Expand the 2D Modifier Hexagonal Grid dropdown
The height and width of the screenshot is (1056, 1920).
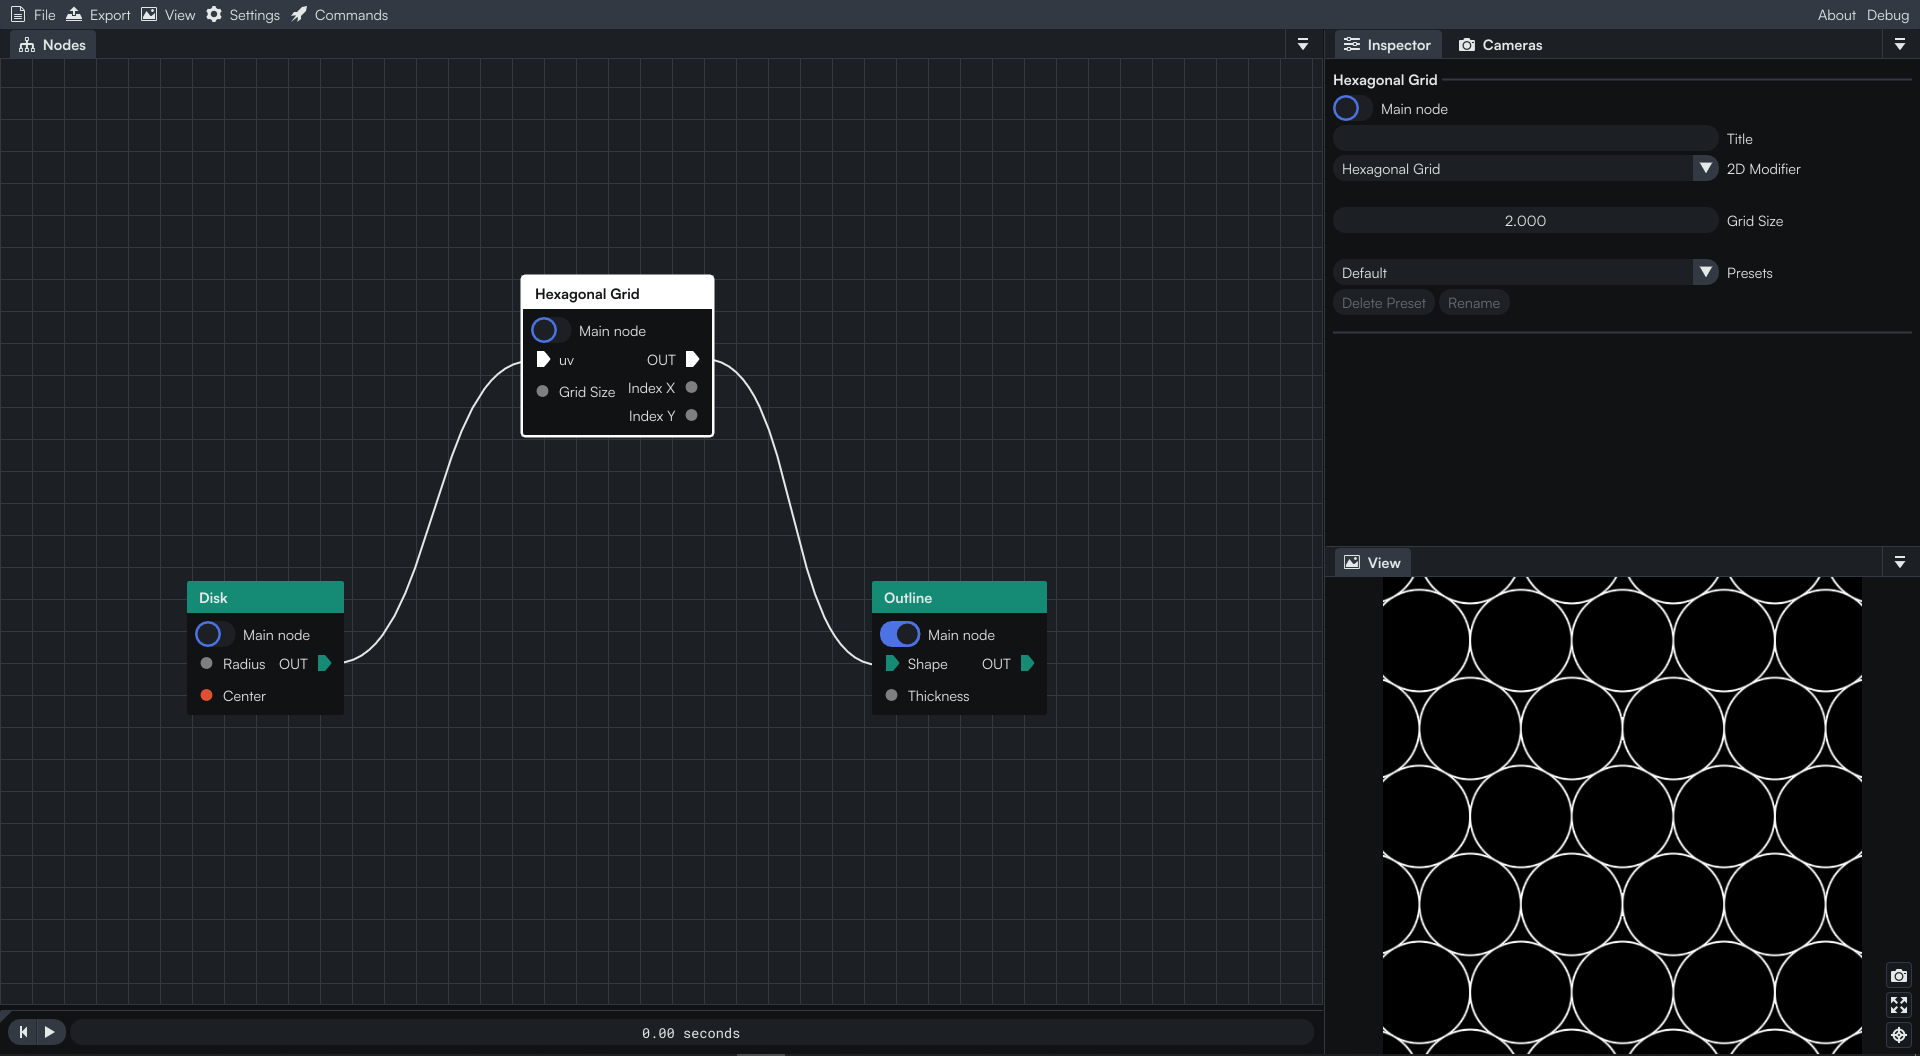[1706, 168]
